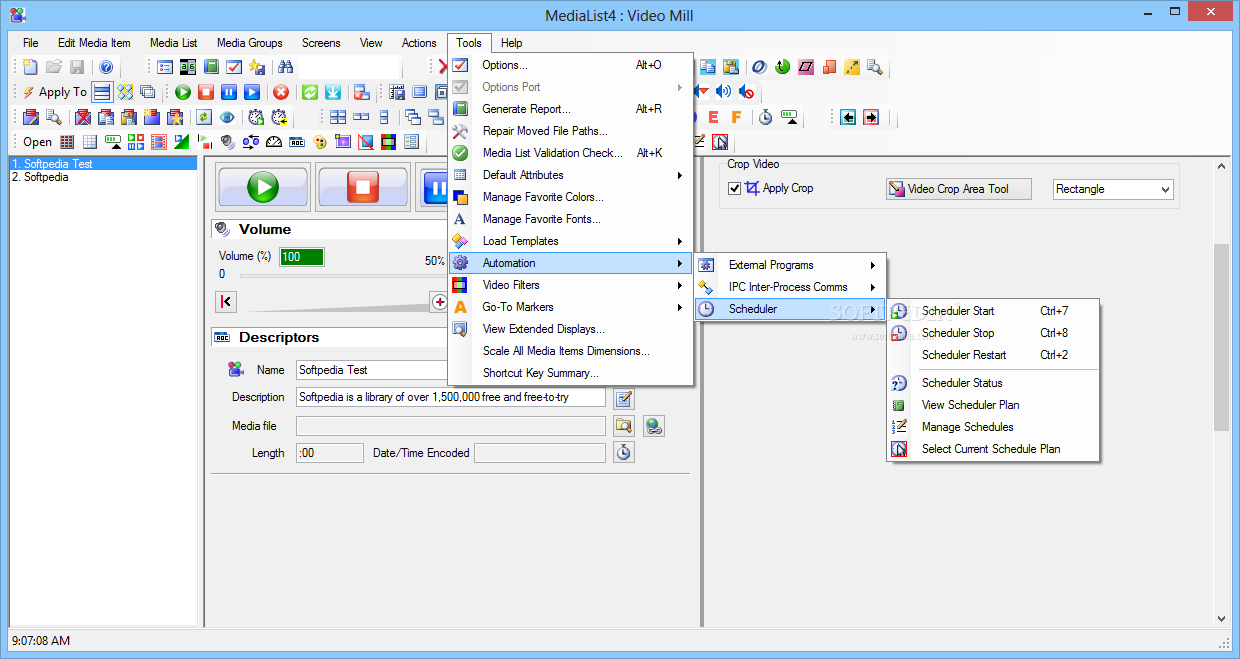The image size is (1240, 659).
Task: Click the right arrow navigation icon
Action: click(871, 117)
